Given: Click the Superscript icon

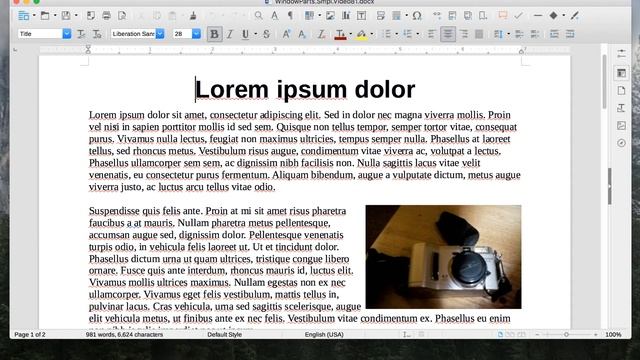Looking at the screenshot, I should tap(286, 34).
